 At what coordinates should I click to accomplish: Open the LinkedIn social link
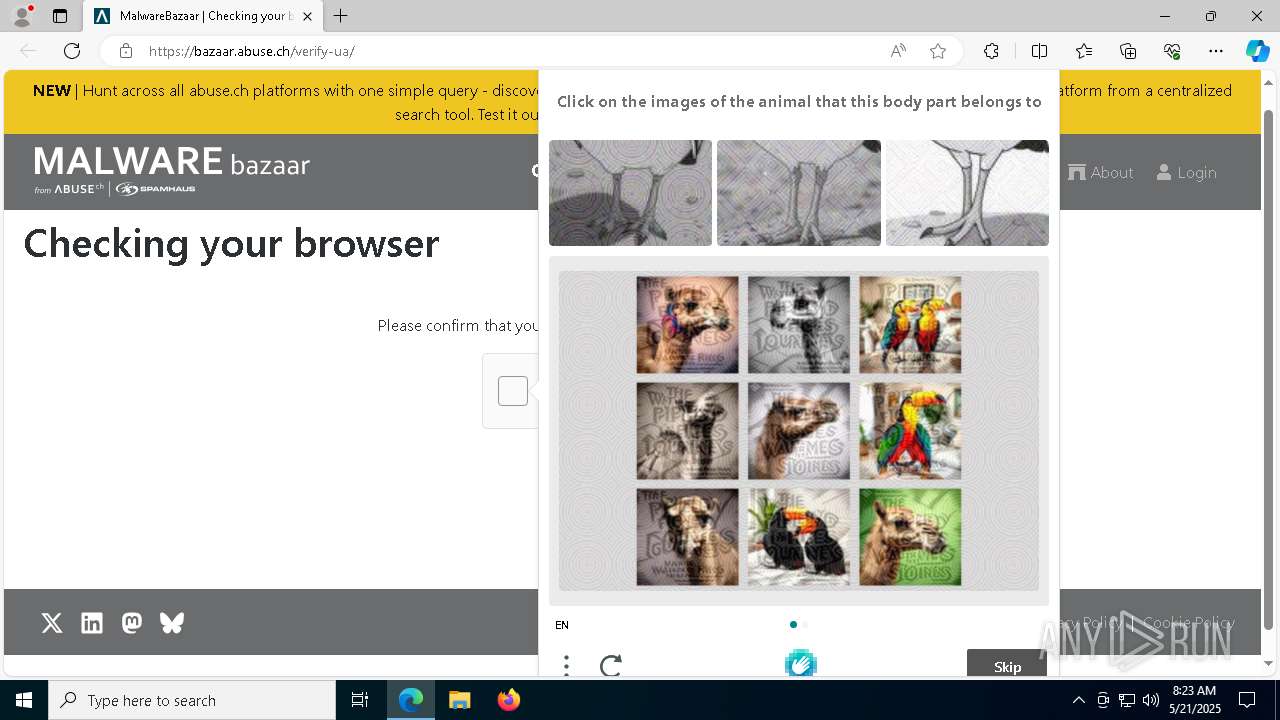click(92, 623)
